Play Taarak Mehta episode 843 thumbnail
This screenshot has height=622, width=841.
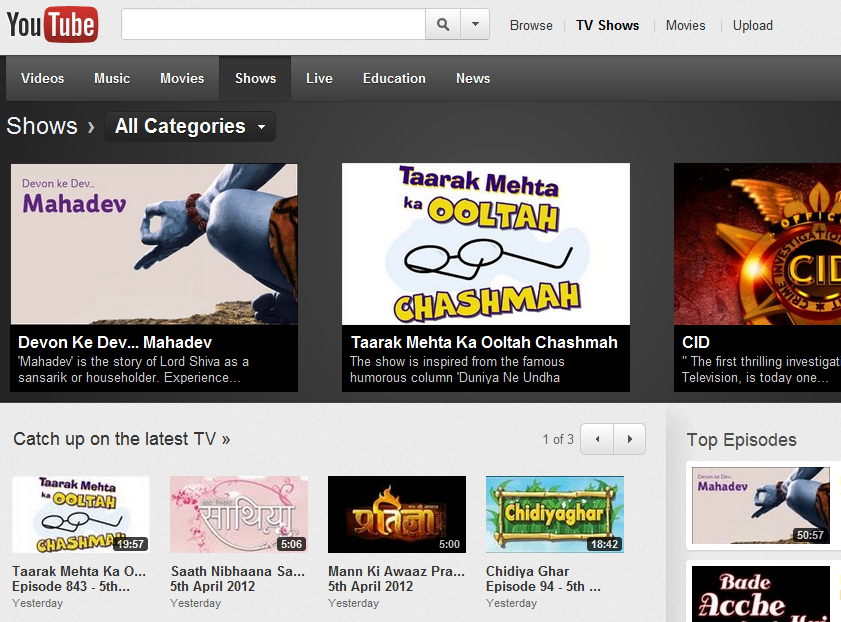(81, 514)
